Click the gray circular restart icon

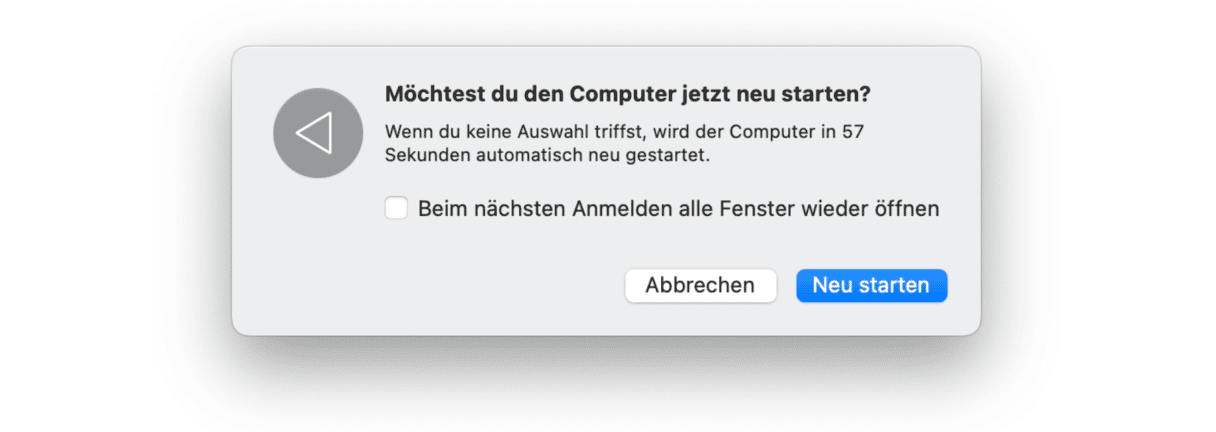point(318,133)
